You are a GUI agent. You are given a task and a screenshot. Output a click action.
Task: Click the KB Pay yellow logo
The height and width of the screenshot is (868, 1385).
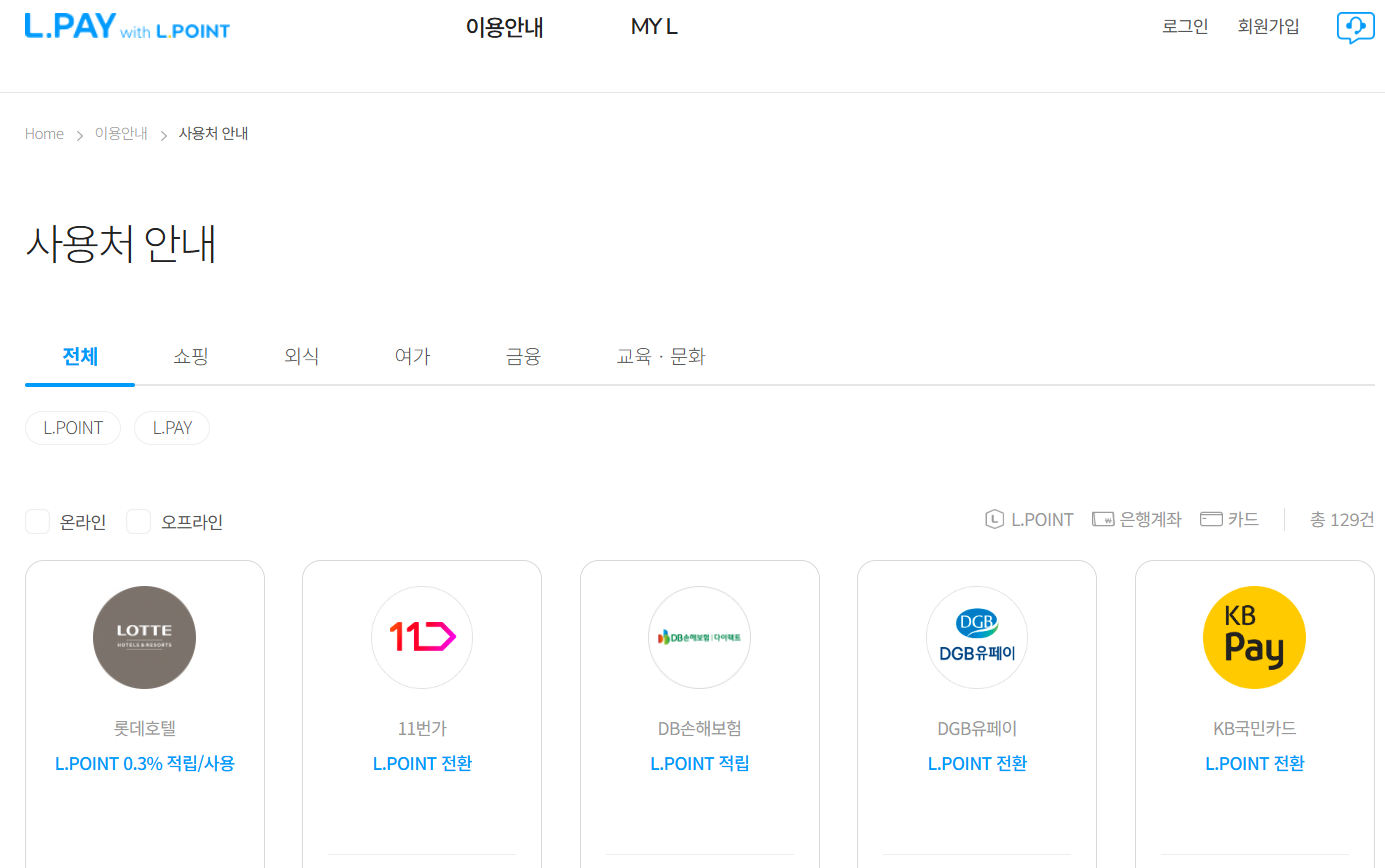1254,637
